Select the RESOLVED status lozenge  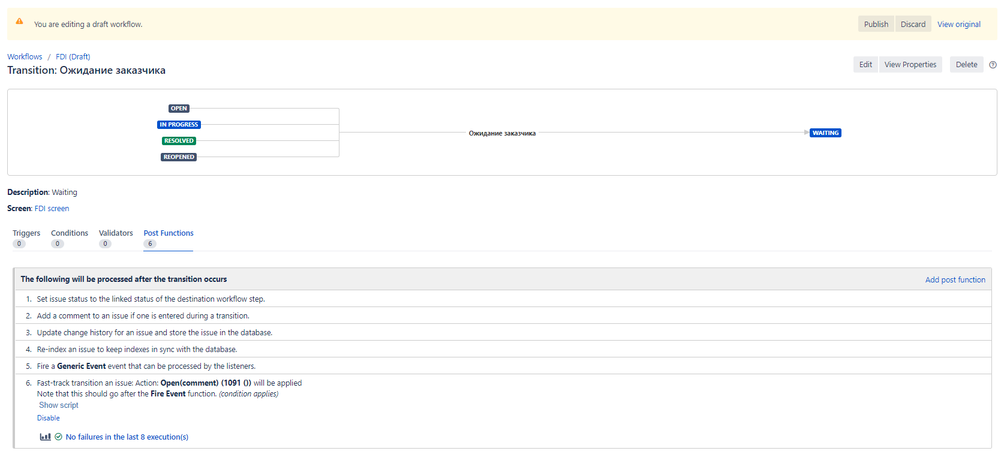(179, 141)
